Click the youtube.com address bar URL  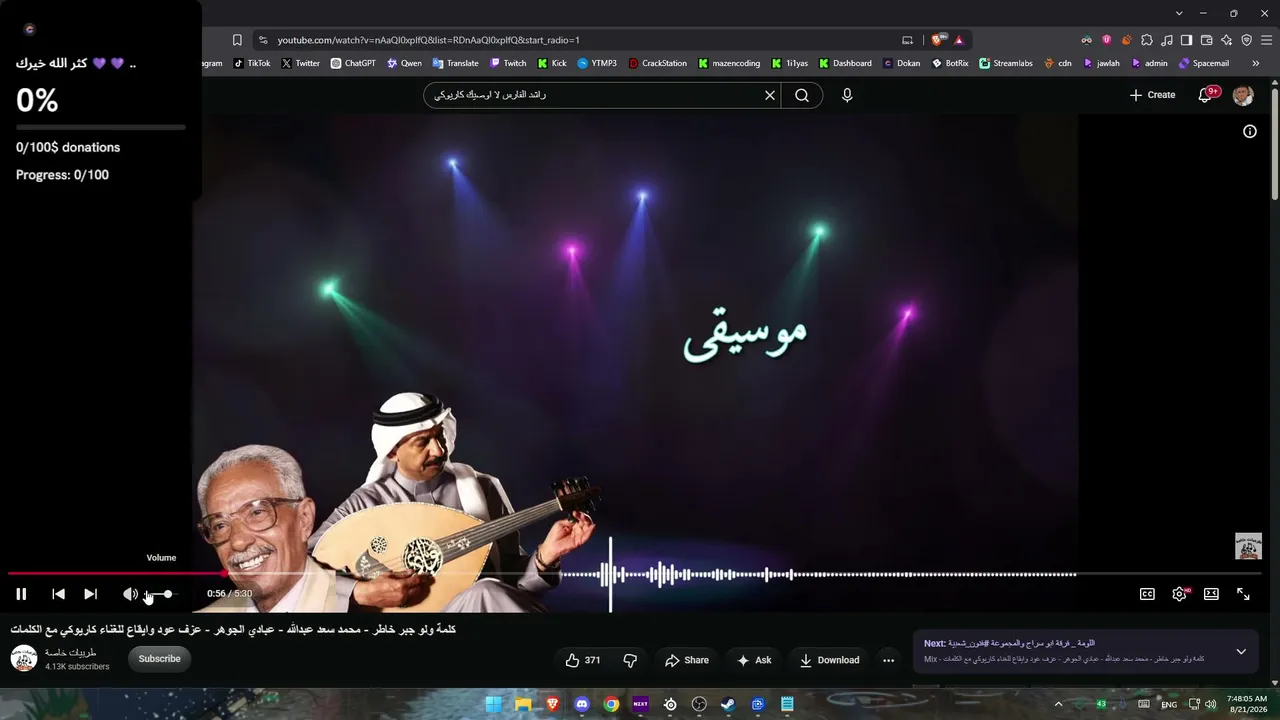pyautogui.click(x=429, y=40)
